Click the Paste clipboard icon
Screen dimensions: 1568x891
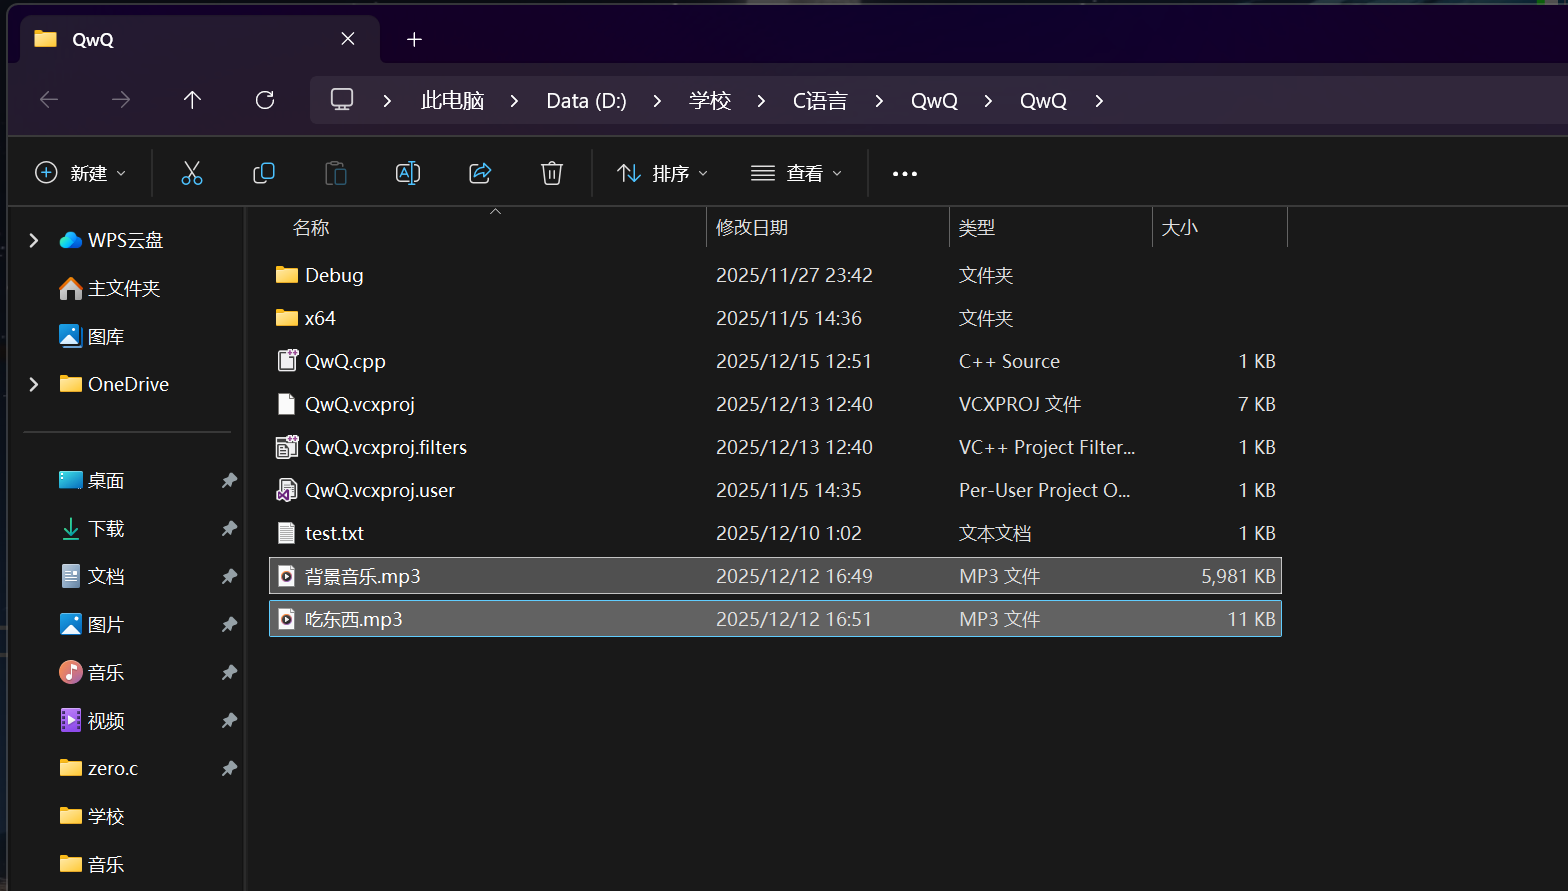[x=336, y=173]
